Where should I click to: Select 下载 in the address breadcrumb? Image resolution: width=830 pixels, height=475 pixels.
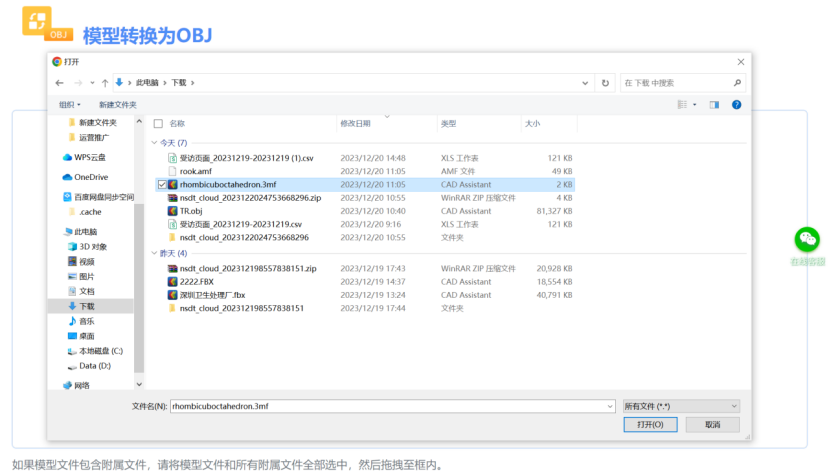(179, 83)
